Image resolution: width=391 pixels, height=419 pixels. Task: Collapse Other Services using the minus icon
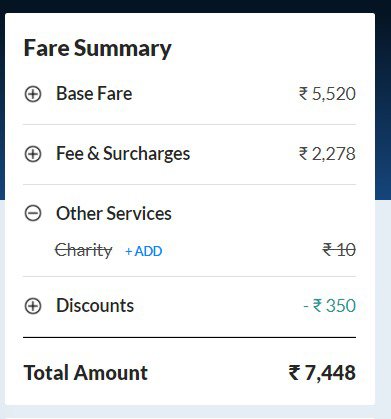[x=33, y=213]
